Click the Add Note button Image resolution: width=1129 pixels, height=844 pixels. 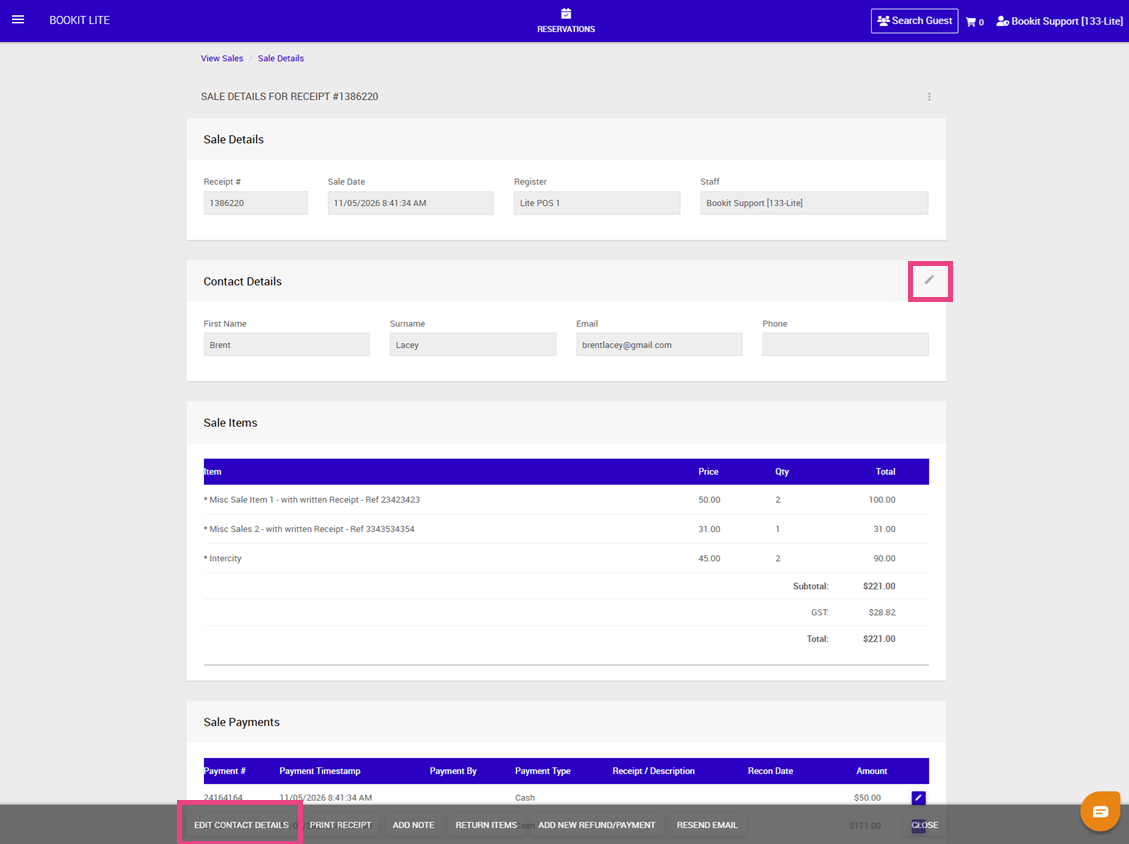413,825
